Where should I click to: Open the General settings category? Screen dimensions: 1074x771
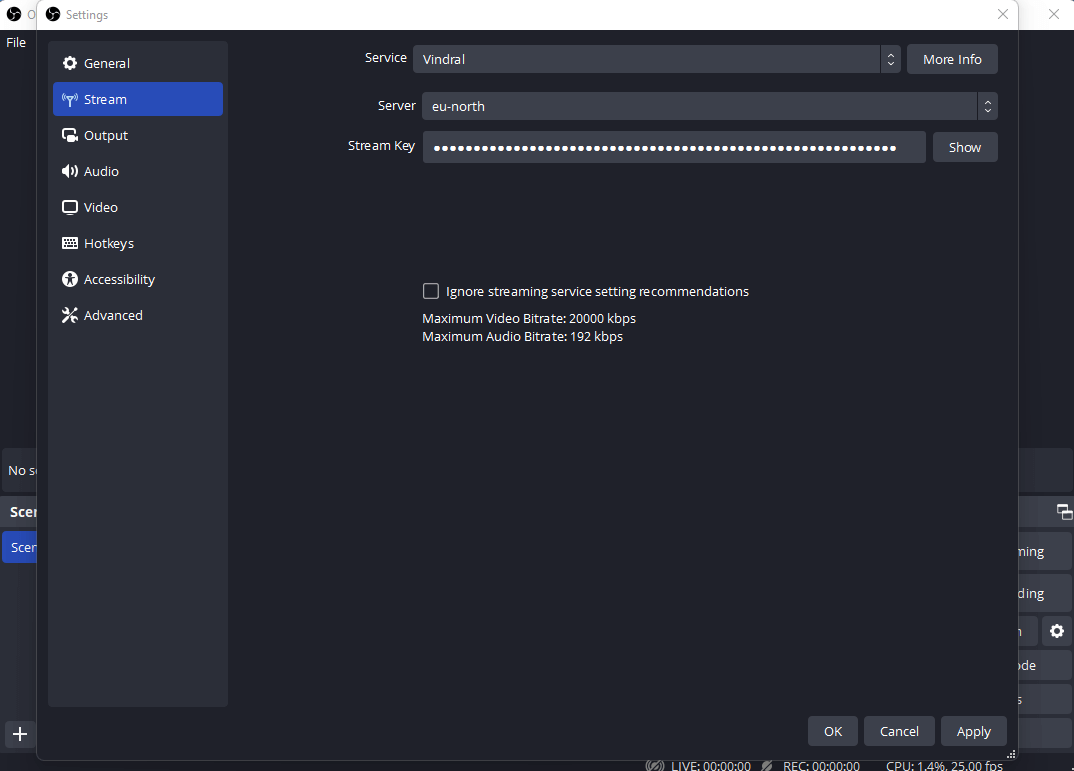[x=138, y=63]
